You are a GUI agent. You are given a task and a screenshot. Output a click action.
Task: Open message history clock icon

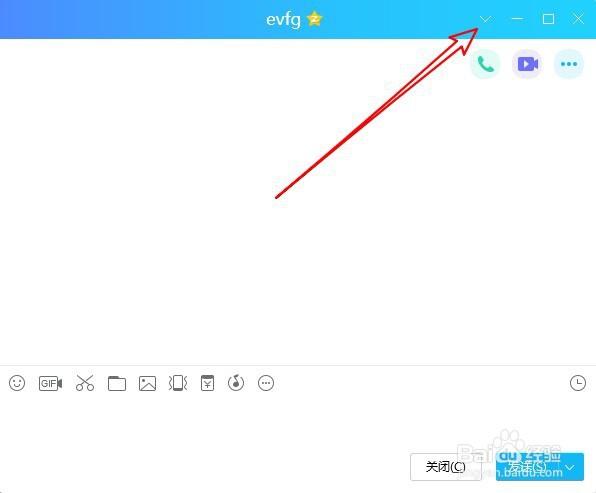tap(578, 383)
